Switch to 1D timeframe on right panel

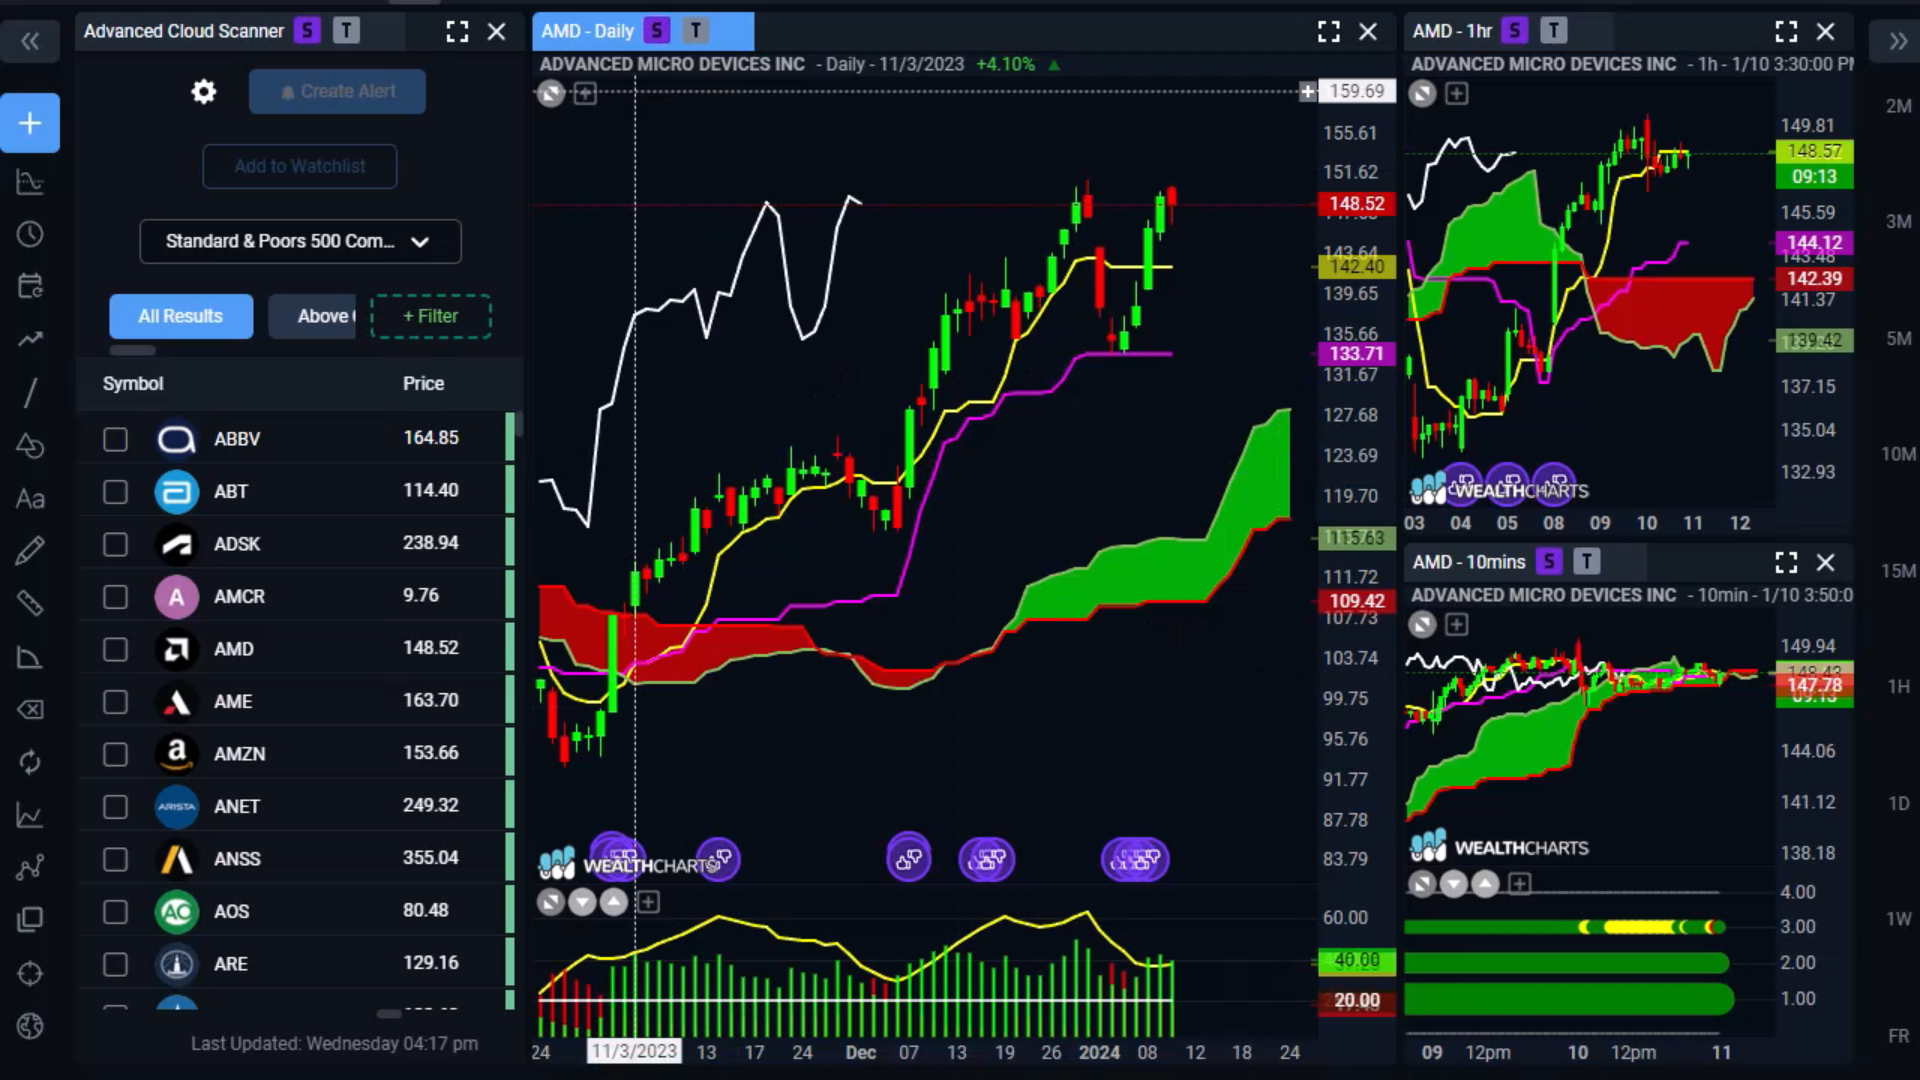coord(1898,803)
